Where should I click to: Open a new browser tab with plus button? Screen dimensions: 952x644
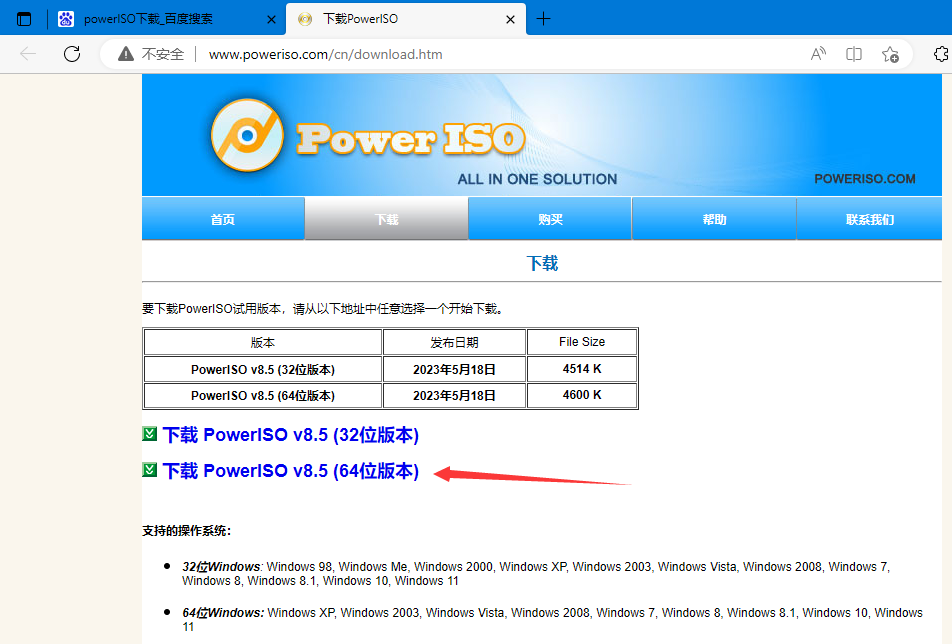point(544,19)
